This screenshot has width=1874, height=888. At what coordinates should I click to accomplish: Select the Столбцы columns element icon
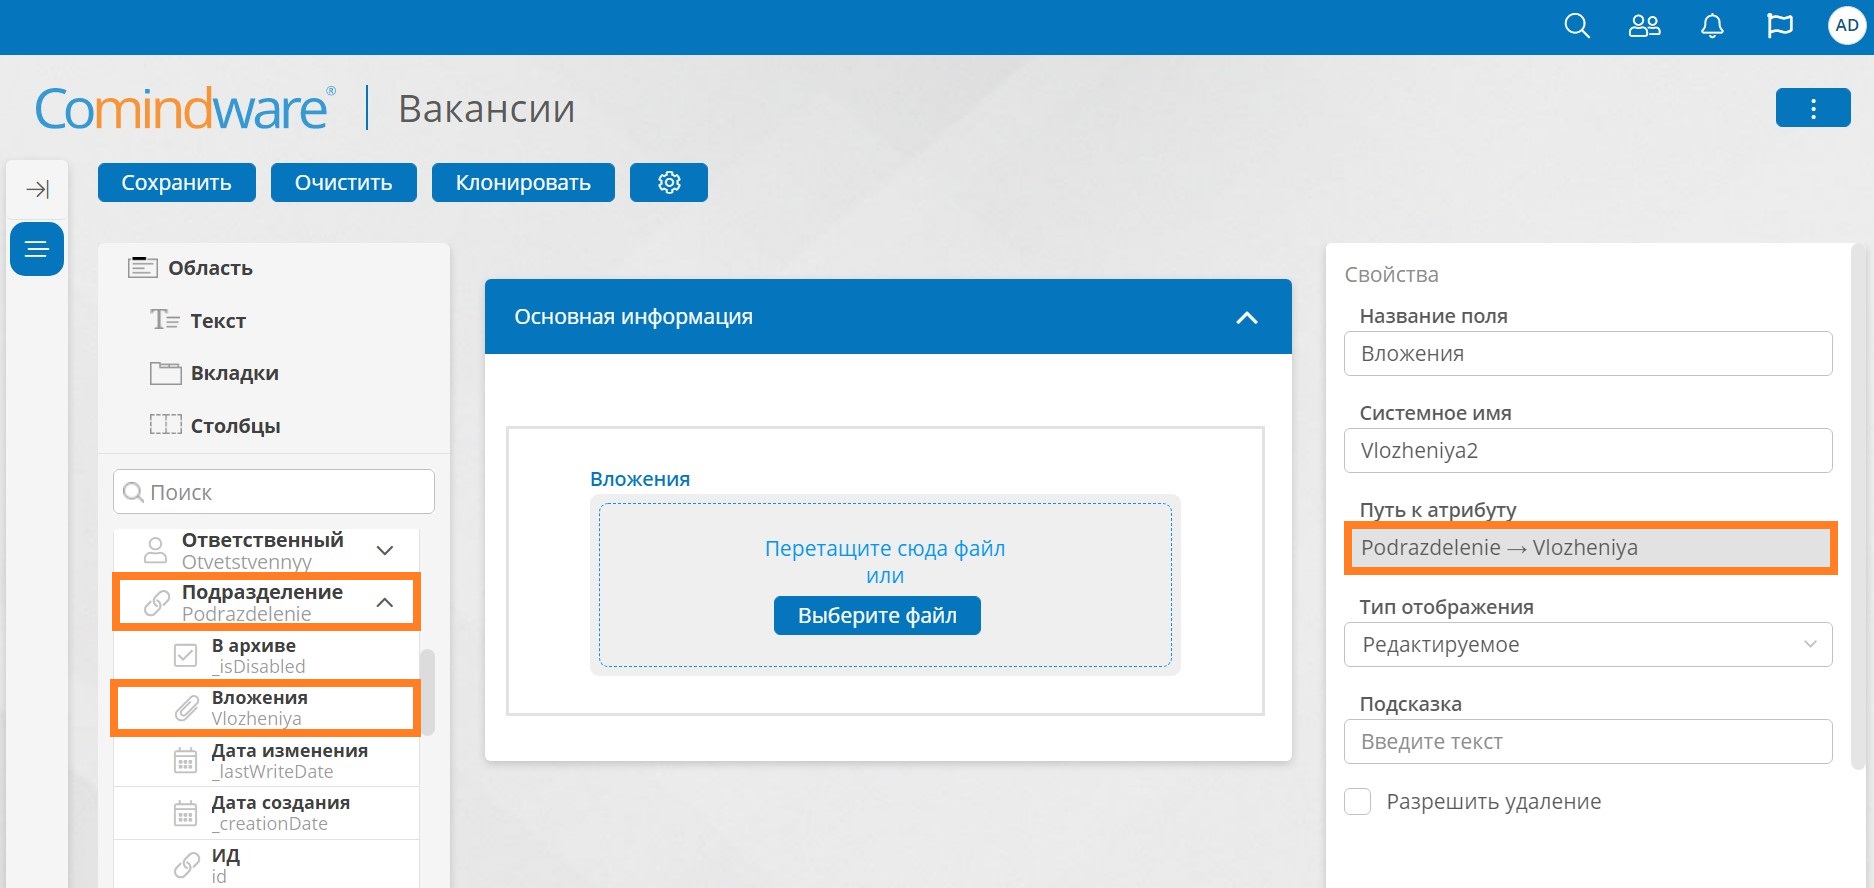pyautogui.click(x=165, y=425)
